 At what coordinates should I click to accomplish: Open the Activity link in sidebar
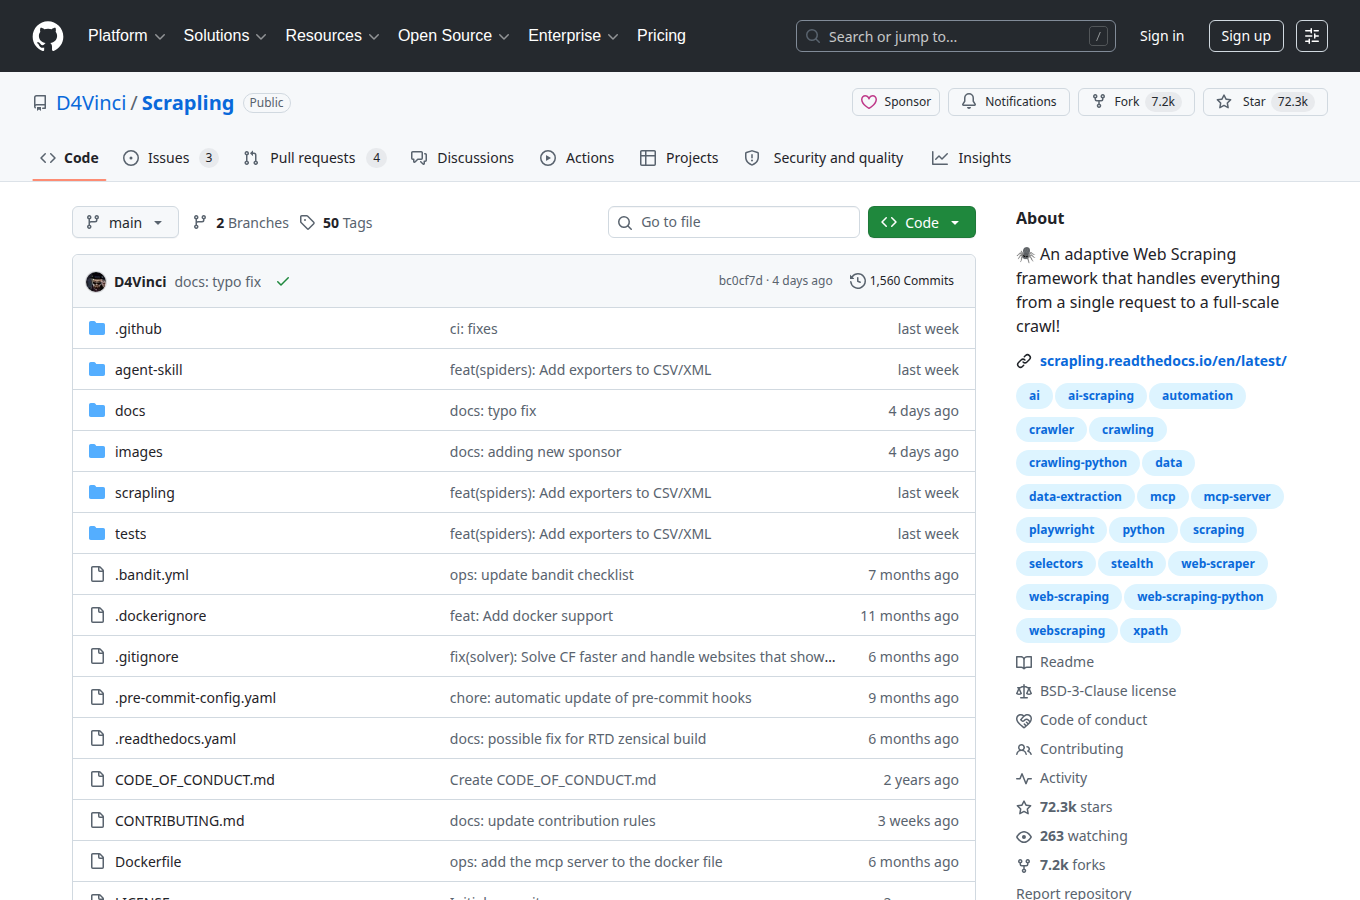pyautogui.click(x=1052, y=778)
